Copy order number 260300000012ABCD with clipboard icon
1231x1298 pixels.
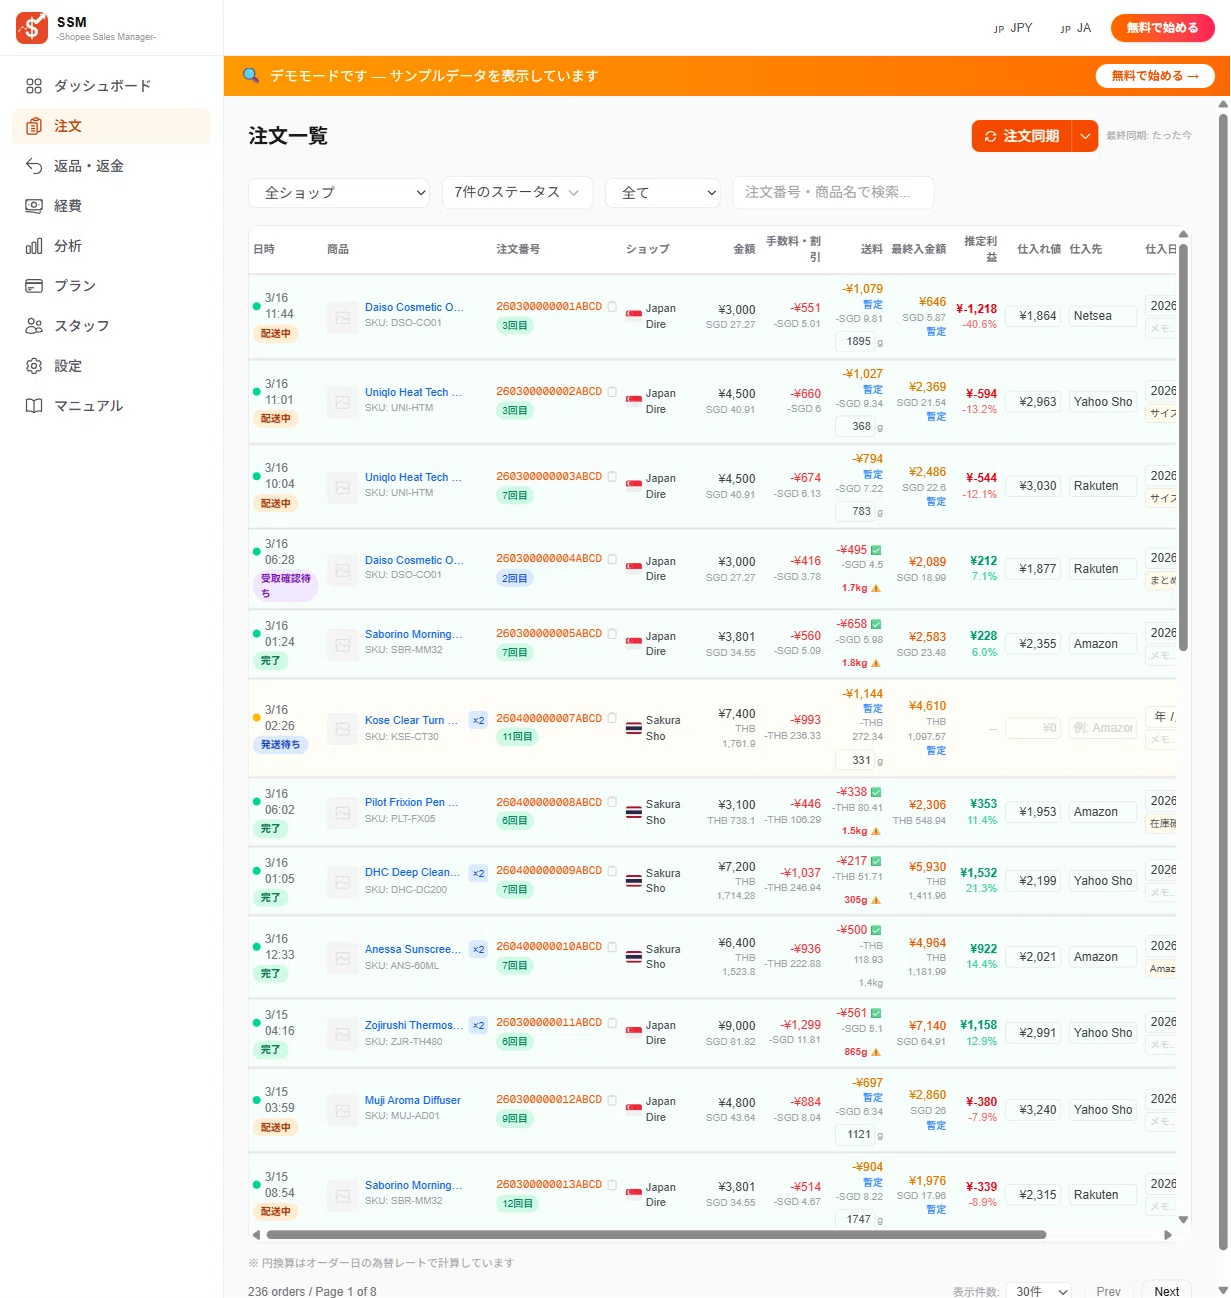pyautogui.click(x=612, y=1100)
